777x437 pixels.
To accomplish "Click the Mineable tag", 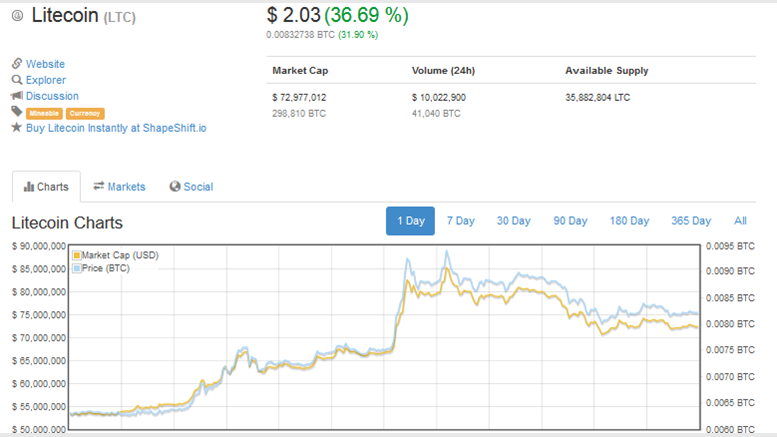I will [44, 113].
